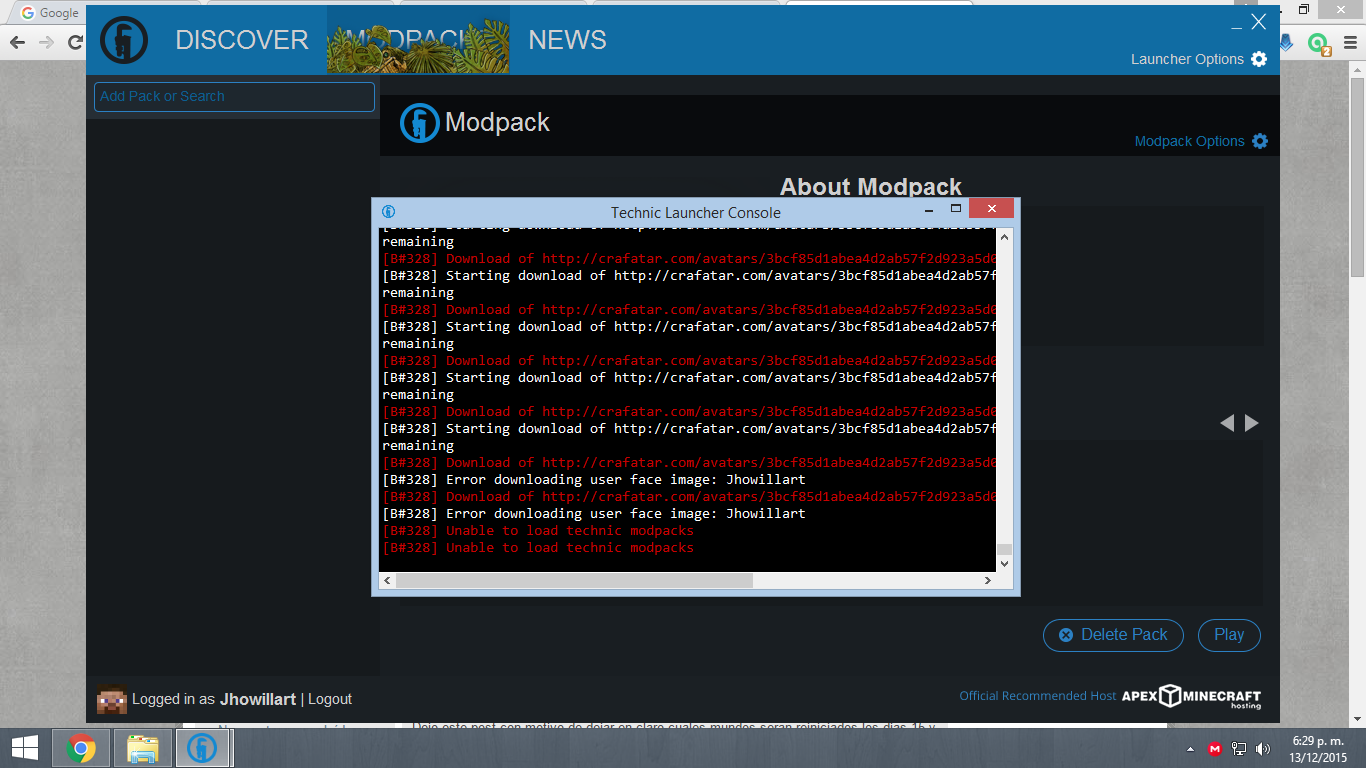Click the Logout link
1366x768 pixels.
tap(330, 699)
